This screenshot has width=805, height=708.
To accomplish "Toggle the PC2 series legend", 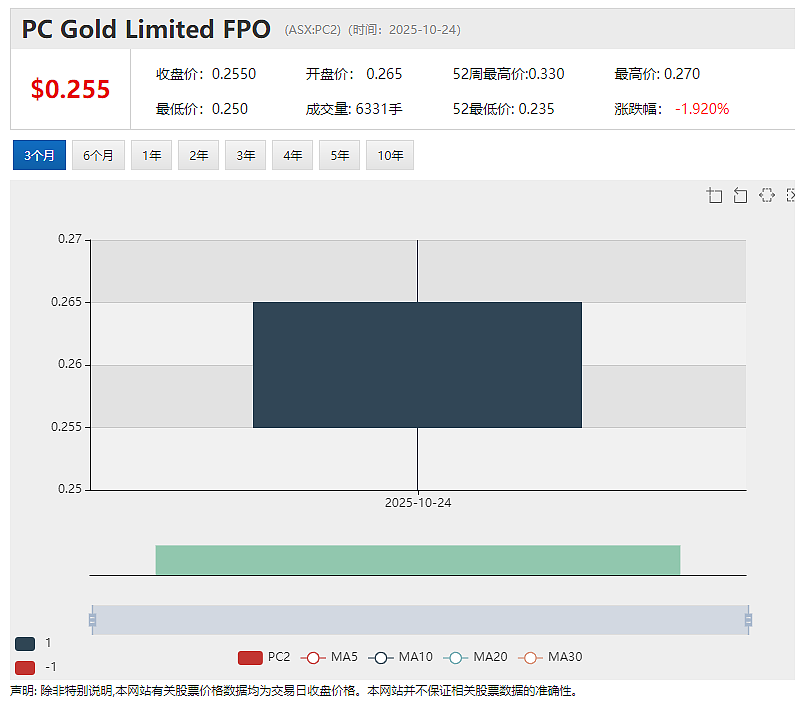I will (264, 657).
